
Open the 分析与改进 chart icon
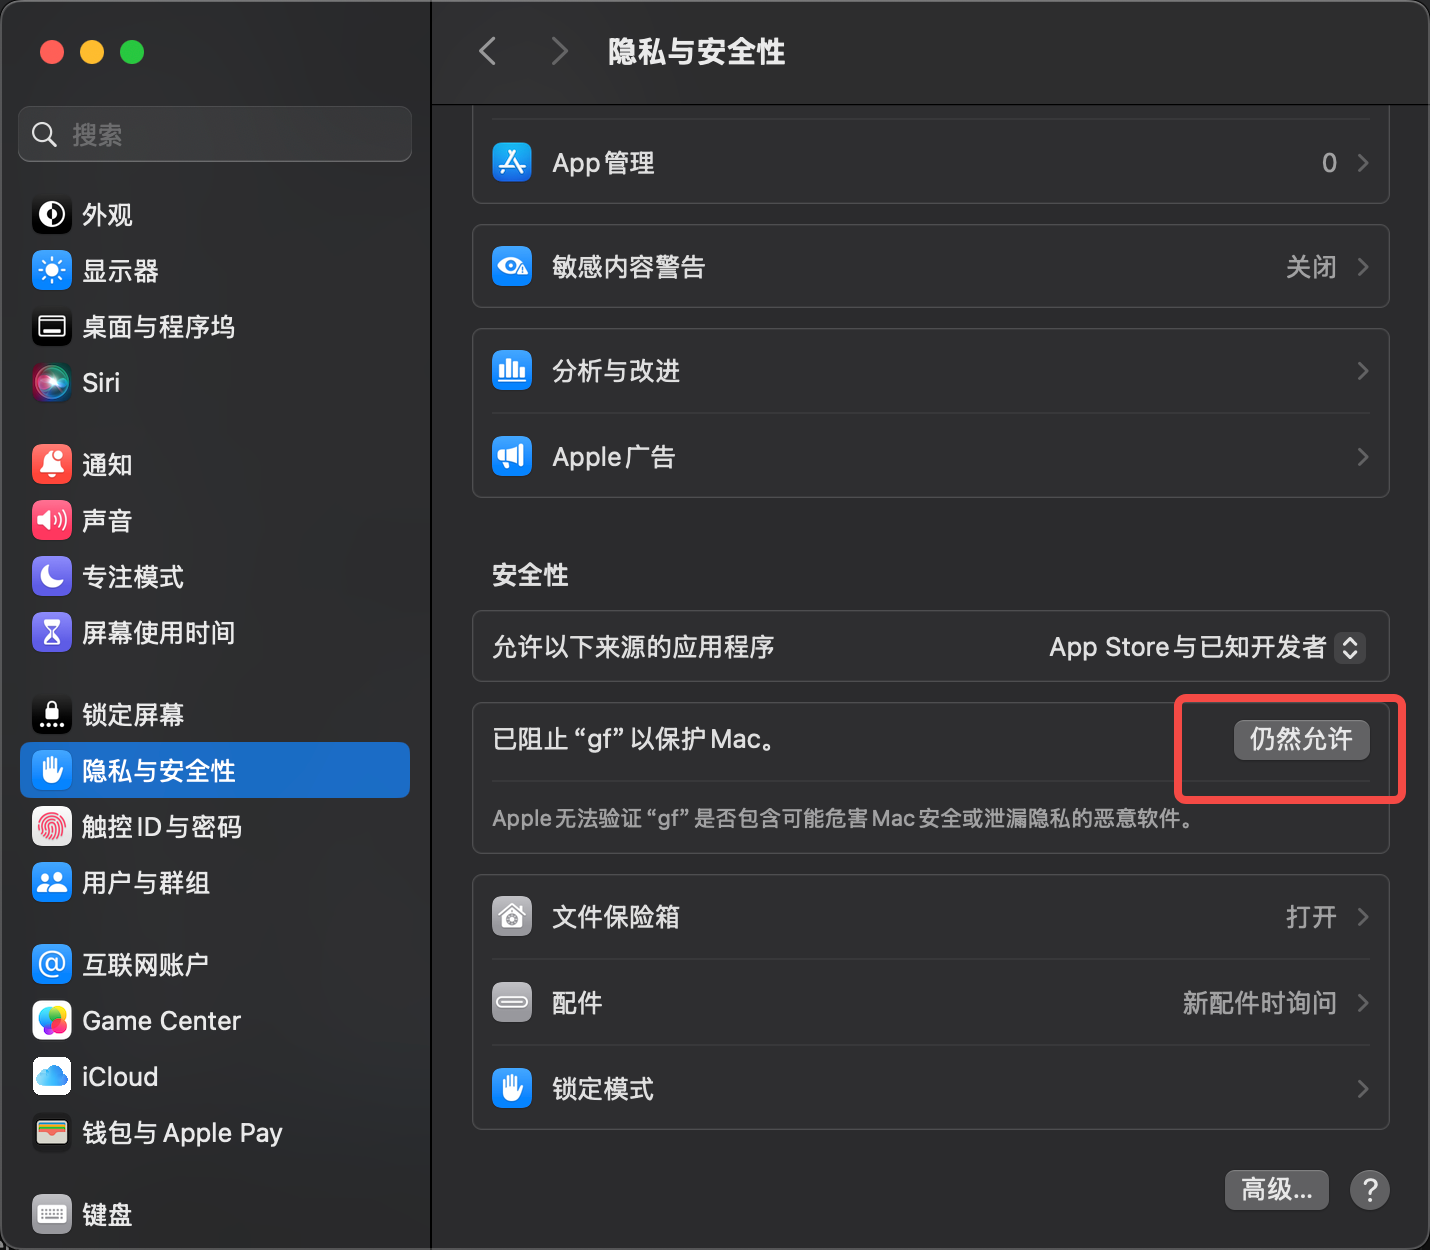click(x=512, y=370)
